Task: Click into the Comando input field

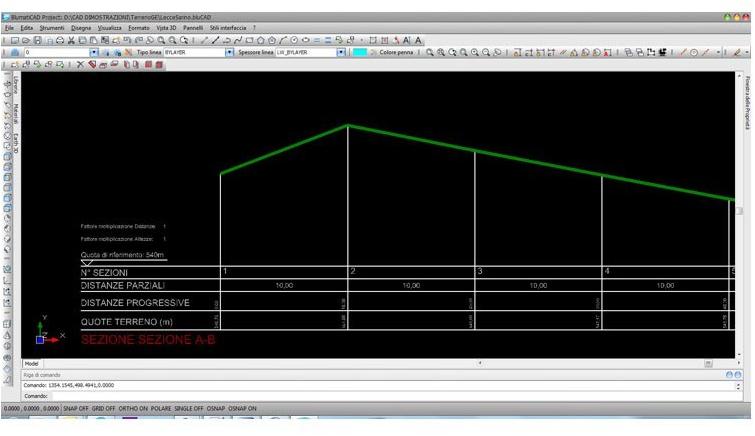Action: pyautogui.click(x=380, y=396)
